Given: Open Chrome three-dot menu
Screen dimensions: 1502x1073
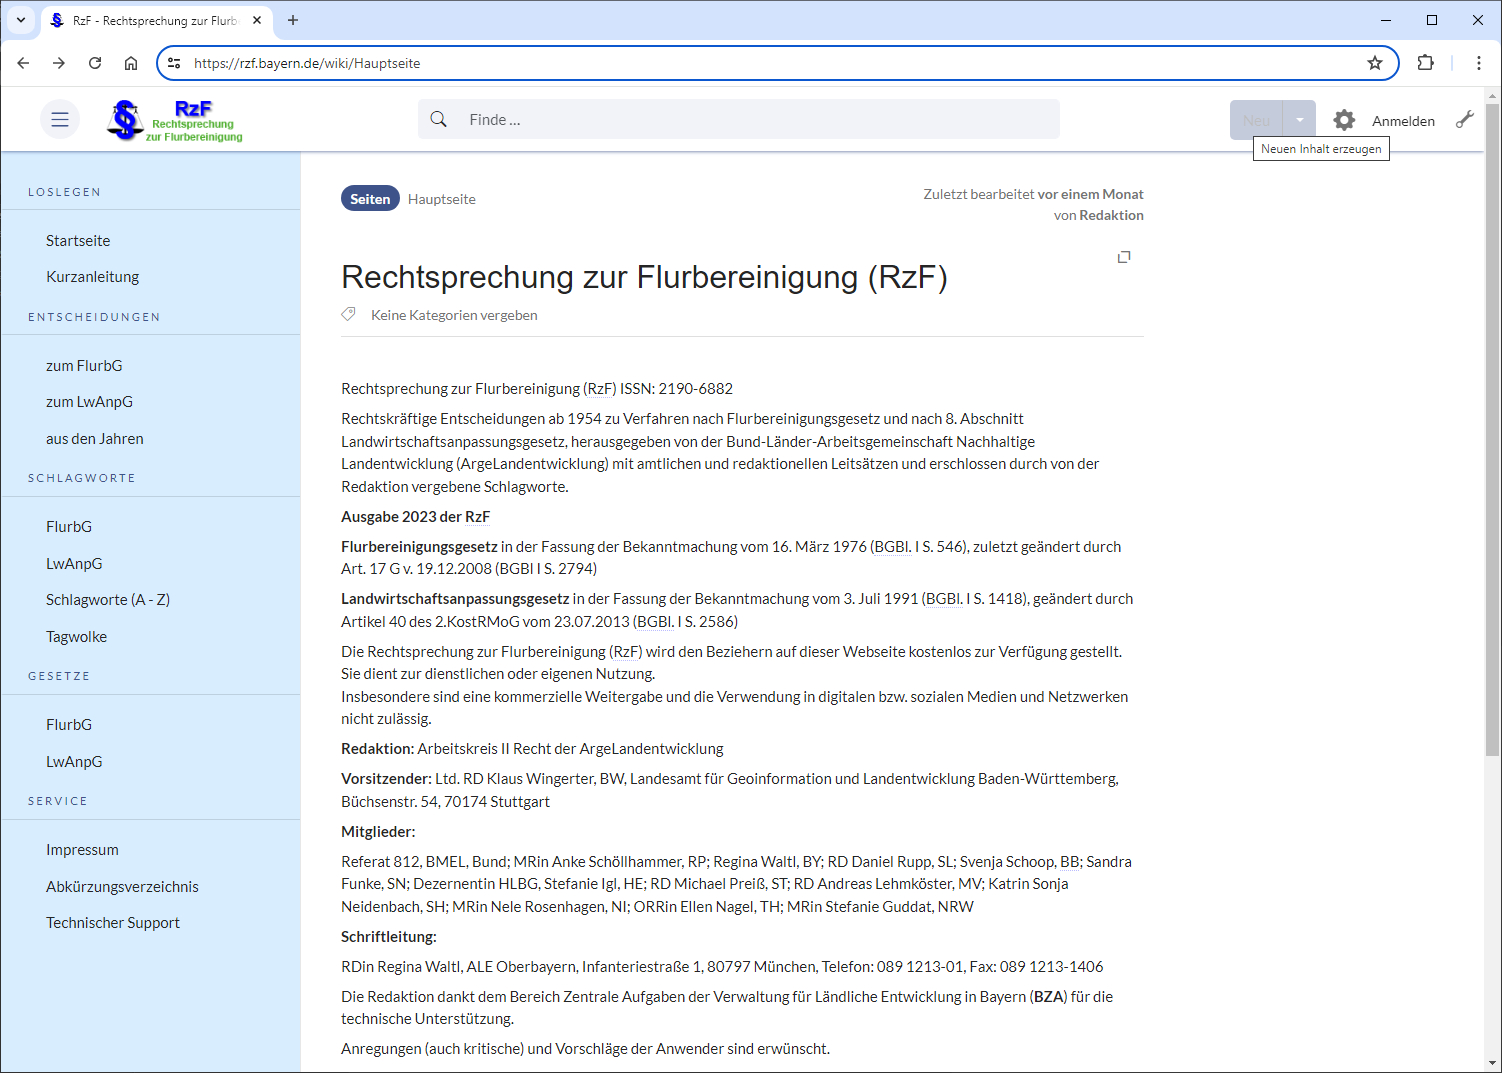Looking at the screenshot, I should point(1479,63).
